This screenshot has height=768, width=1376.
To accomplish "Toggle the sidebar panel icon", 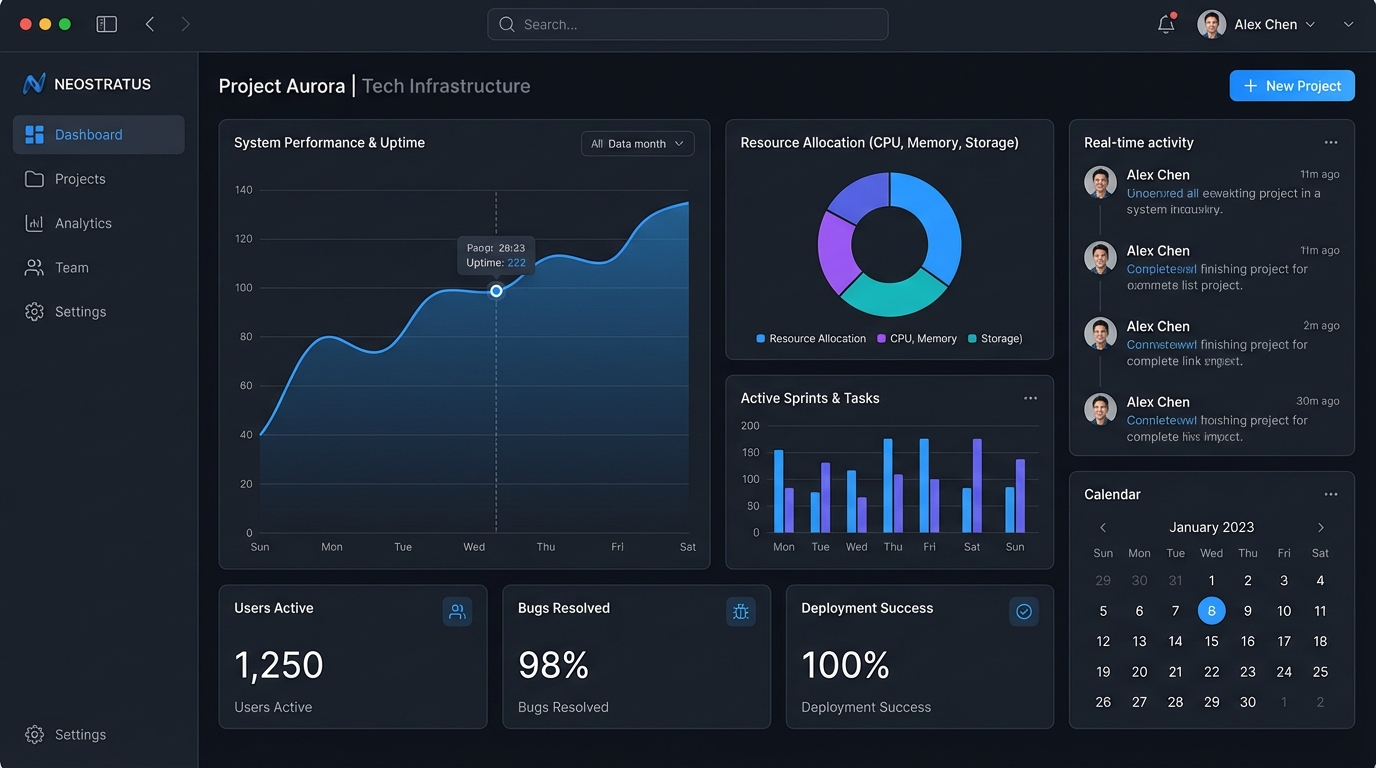I will 107,24.
